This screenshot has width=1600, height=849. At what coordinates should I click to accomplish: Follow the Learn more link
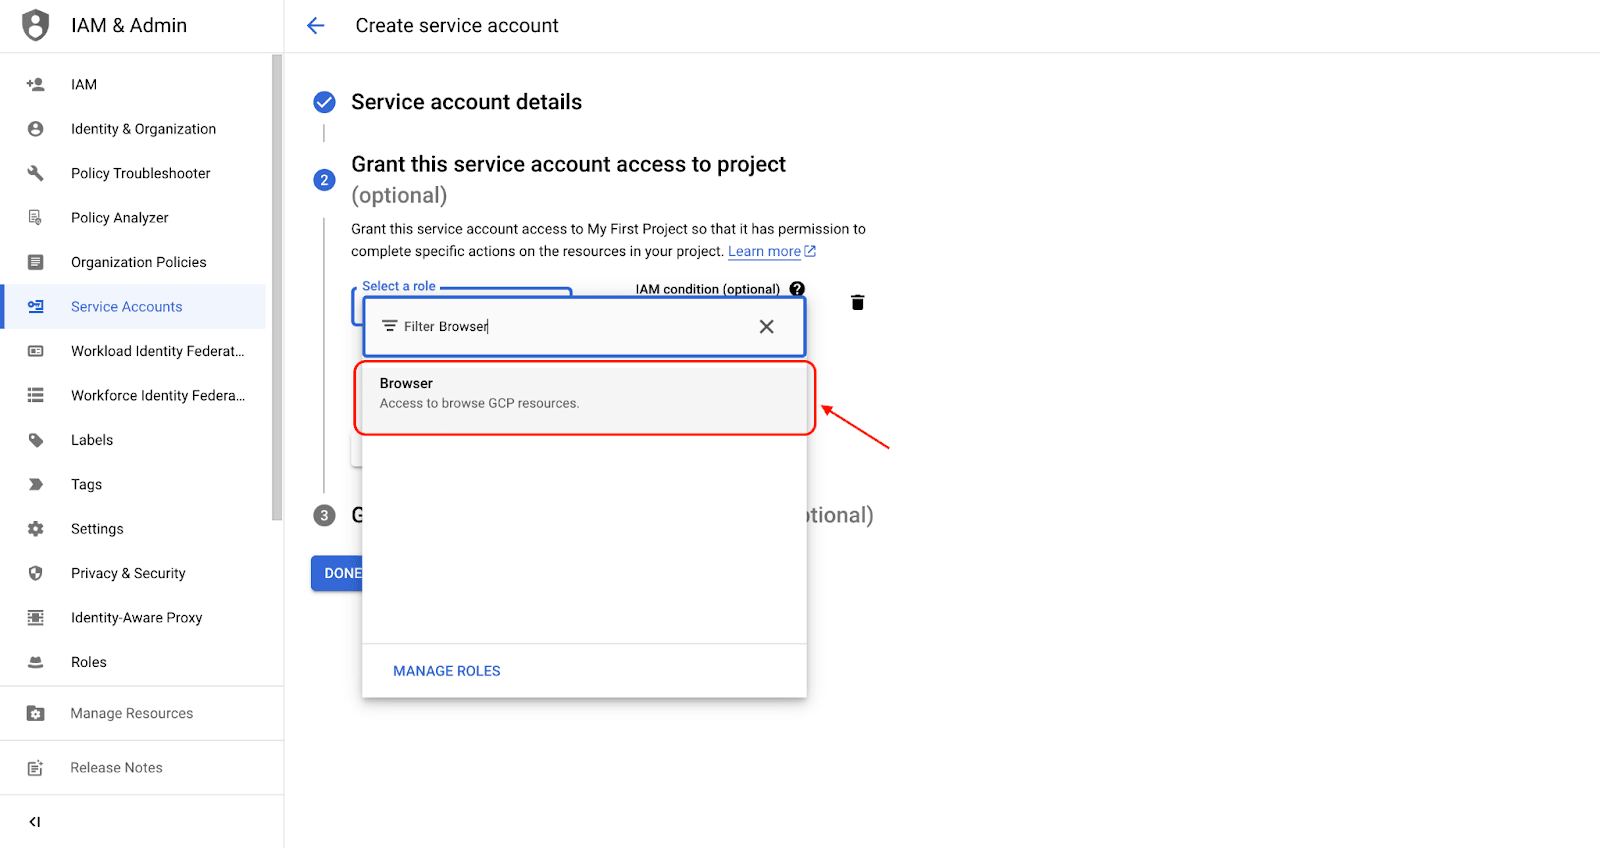pos(764,252)
